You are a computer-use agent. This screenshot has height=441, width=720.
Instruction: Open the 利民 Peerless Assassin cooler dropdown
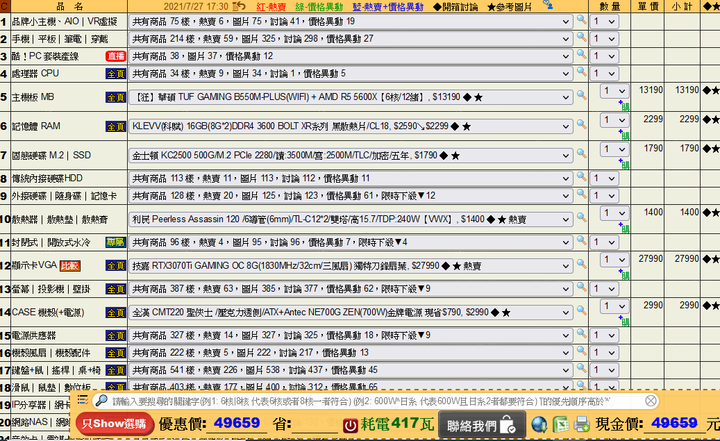click(x=351, y=220)
